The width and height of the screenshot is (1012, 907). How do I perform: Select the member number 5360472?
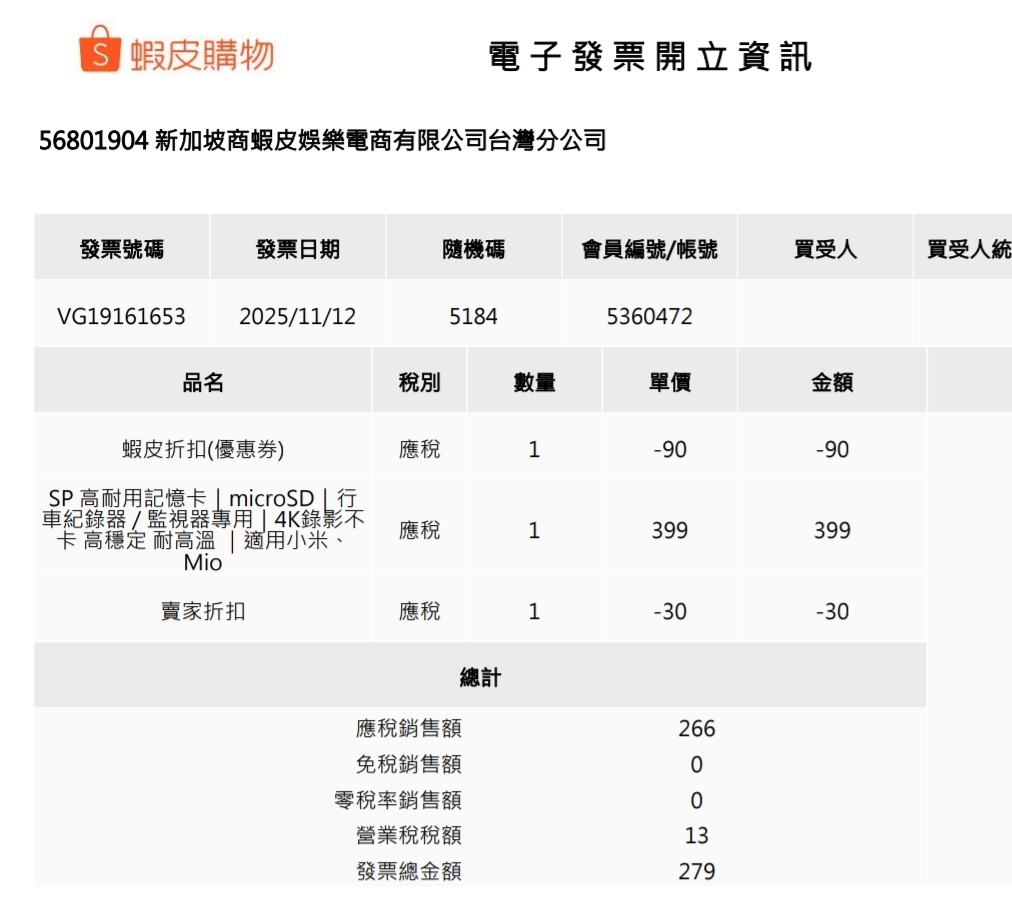click(650, 317)
